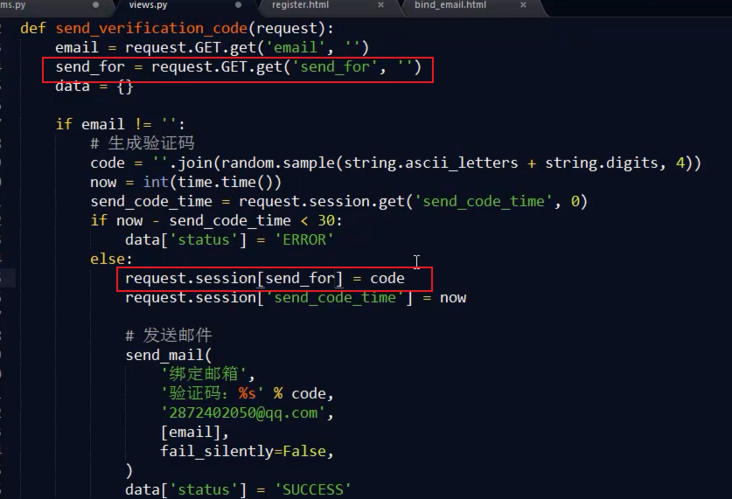Click the else: keyword line

111,259
